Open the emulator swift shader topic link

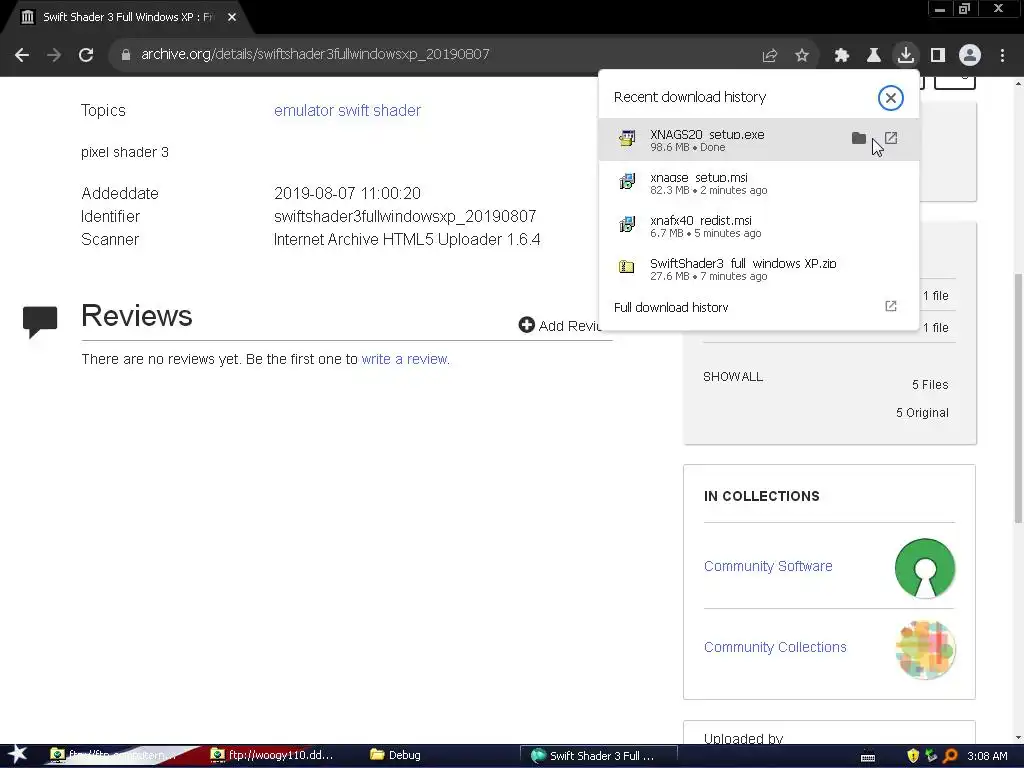click(x=347, y=110)
